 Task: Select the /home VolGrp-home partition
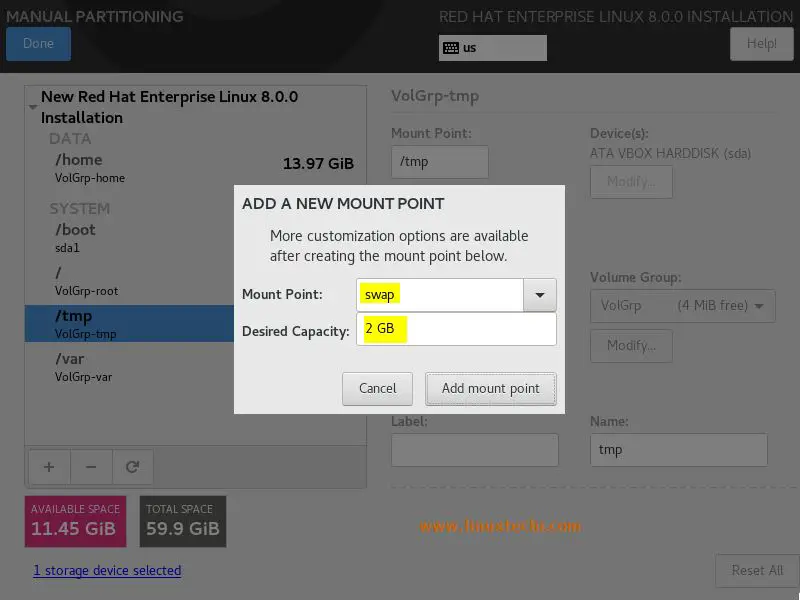point(195,168)
